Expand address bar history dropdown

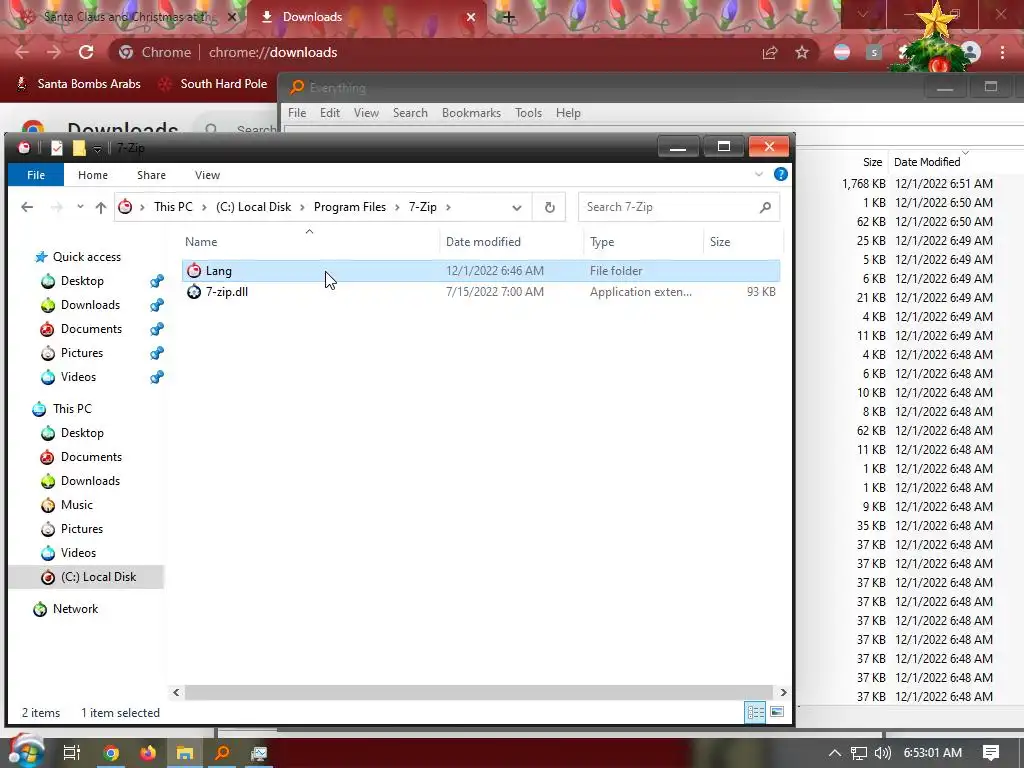[x=517, y=208]
